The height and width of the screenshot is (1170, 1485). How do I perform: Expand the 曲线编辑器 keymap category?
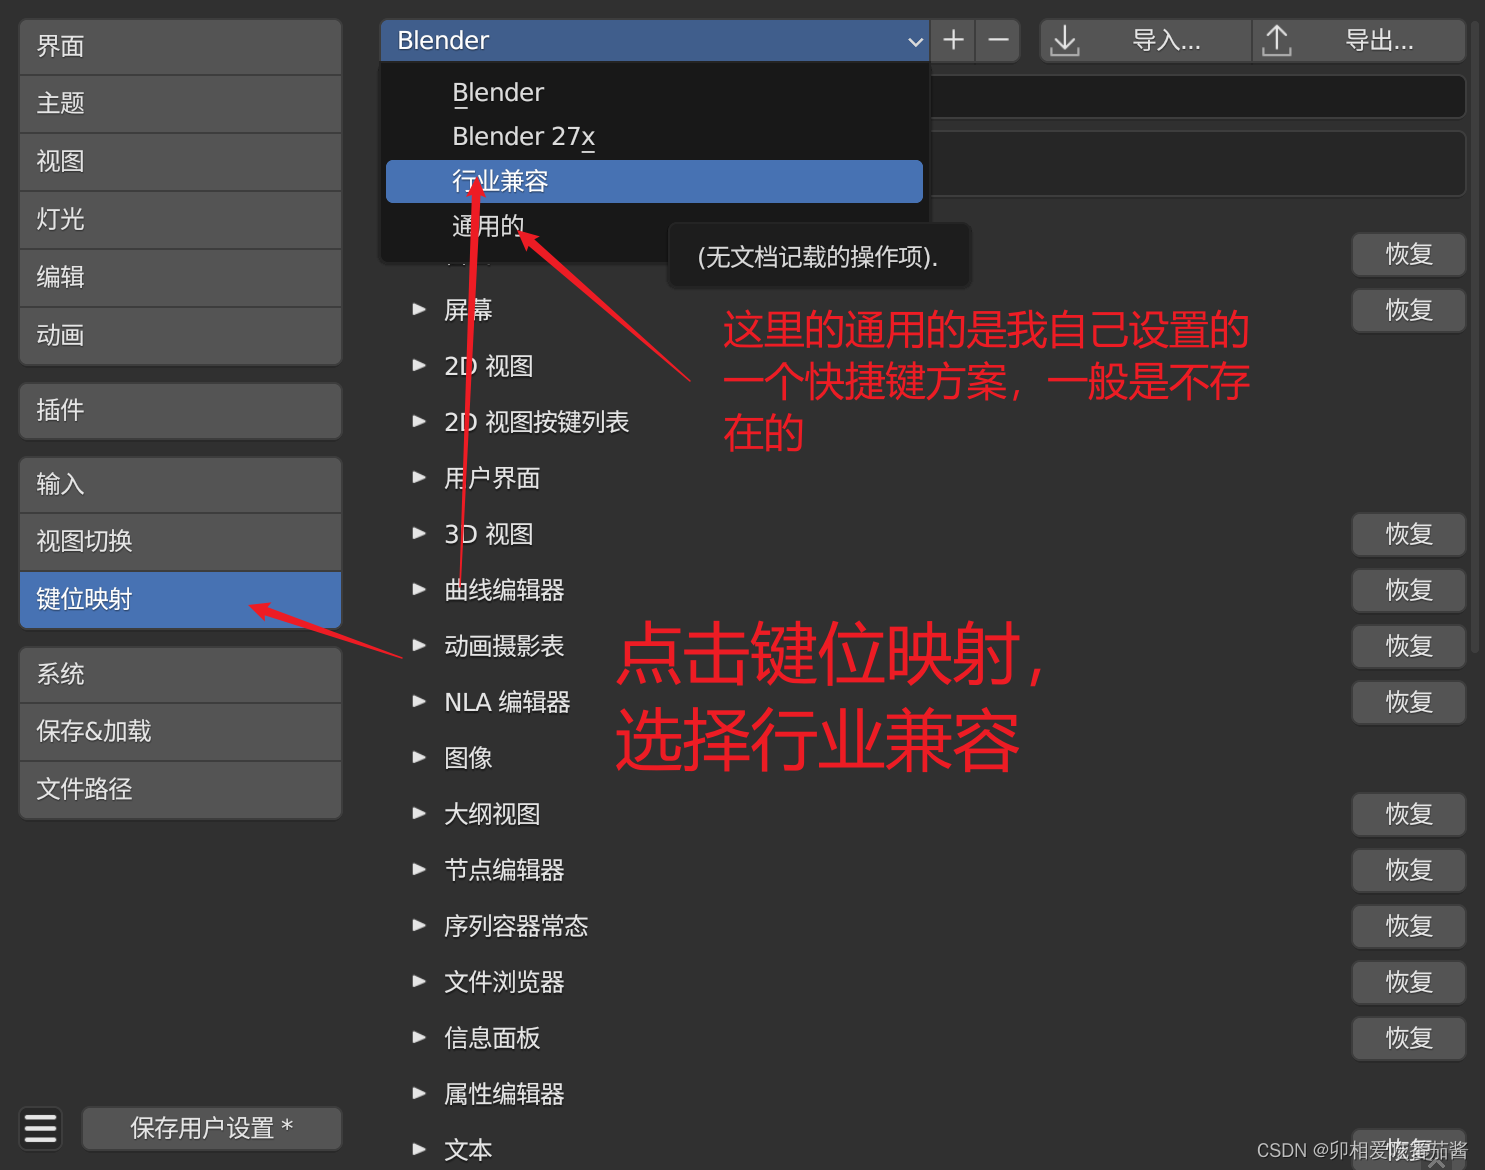pyautogui.click(x=420, y=590)
